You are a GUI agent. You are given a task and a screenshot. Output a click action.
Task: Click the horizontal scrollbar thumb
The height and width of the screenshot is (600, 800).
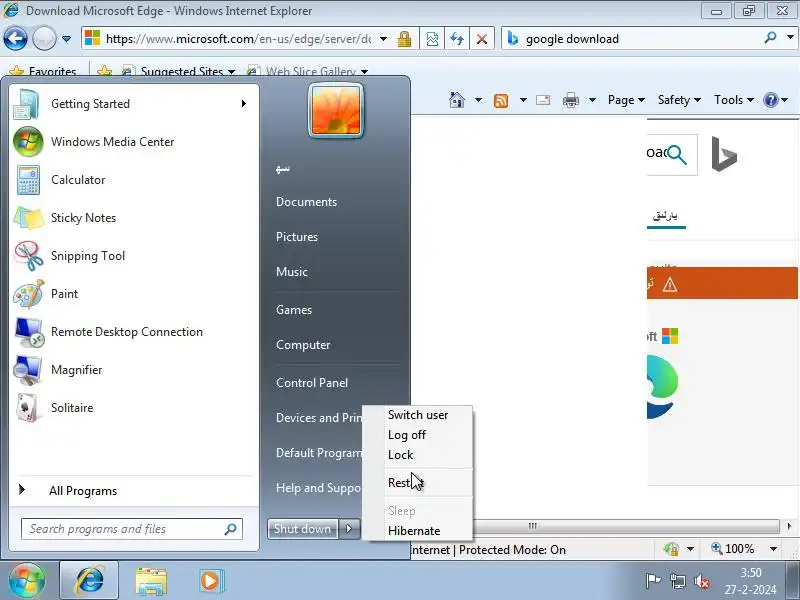point(533,526)
